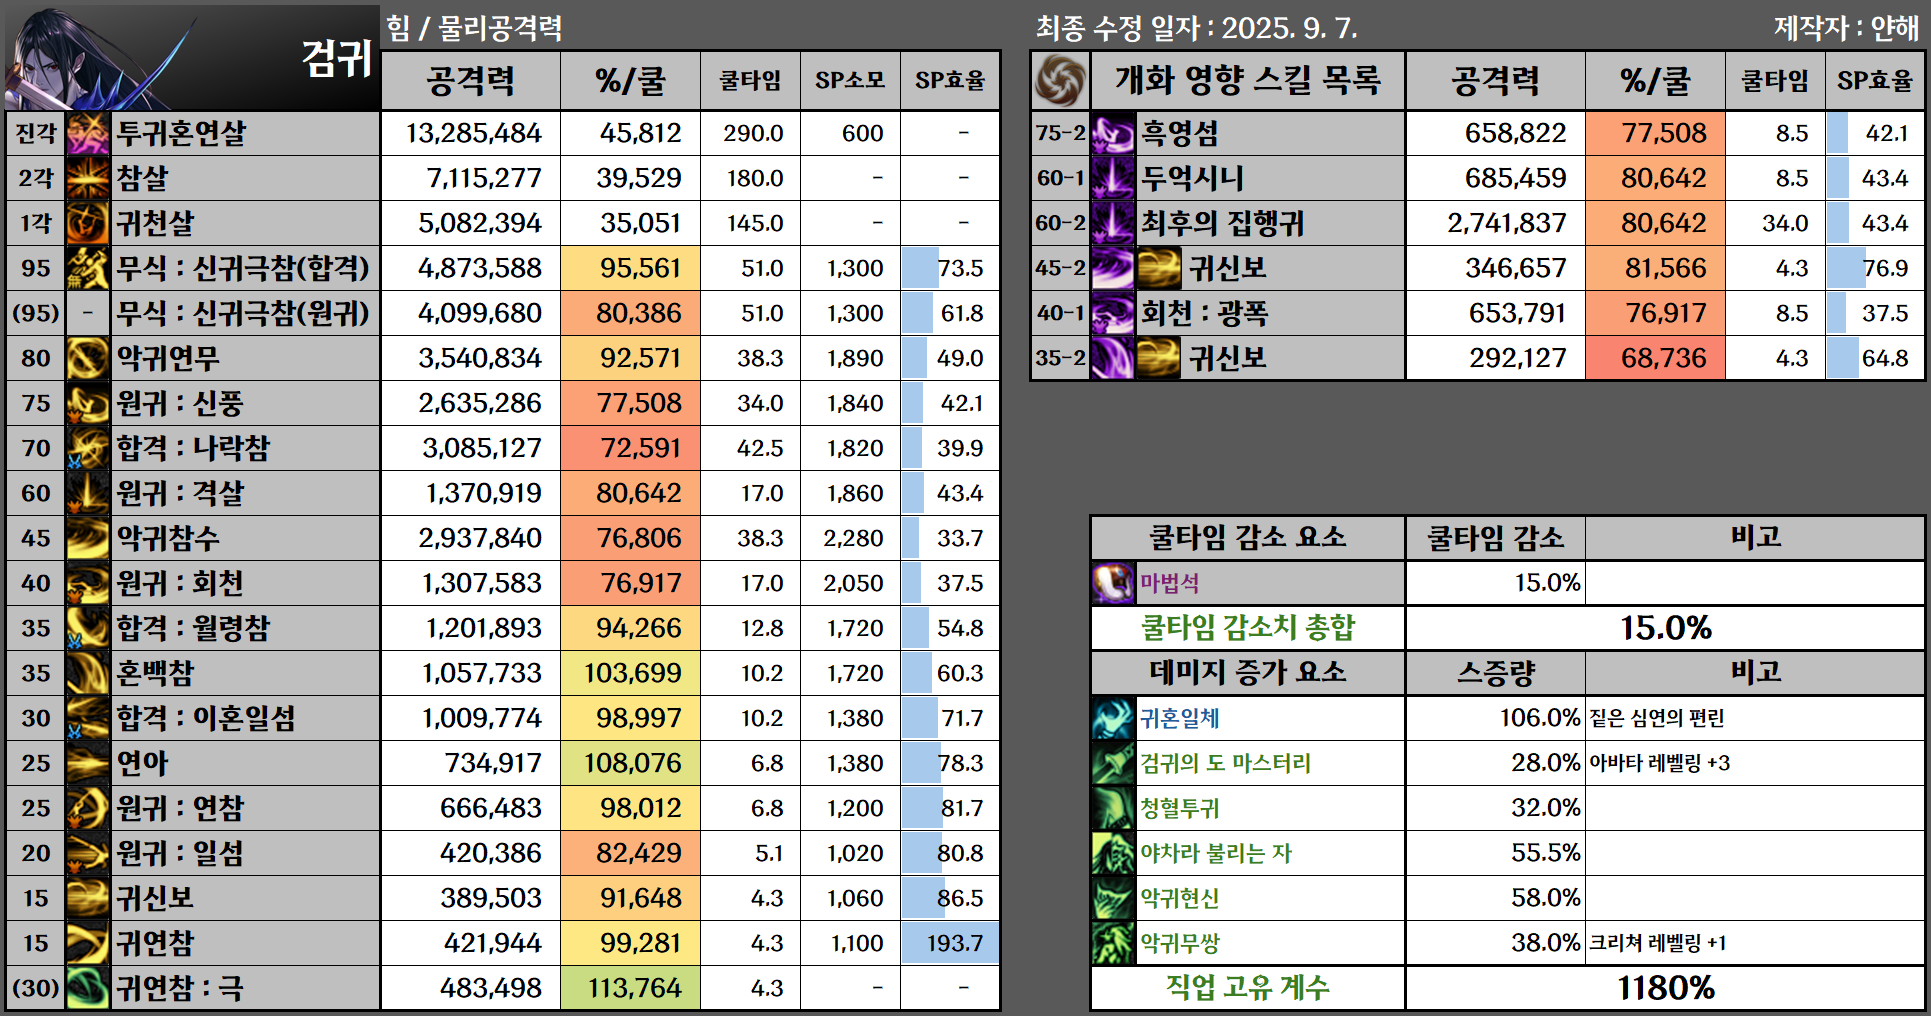
Task: Click the 야차라 불리는 자 icon
Action: point(1114,853)
